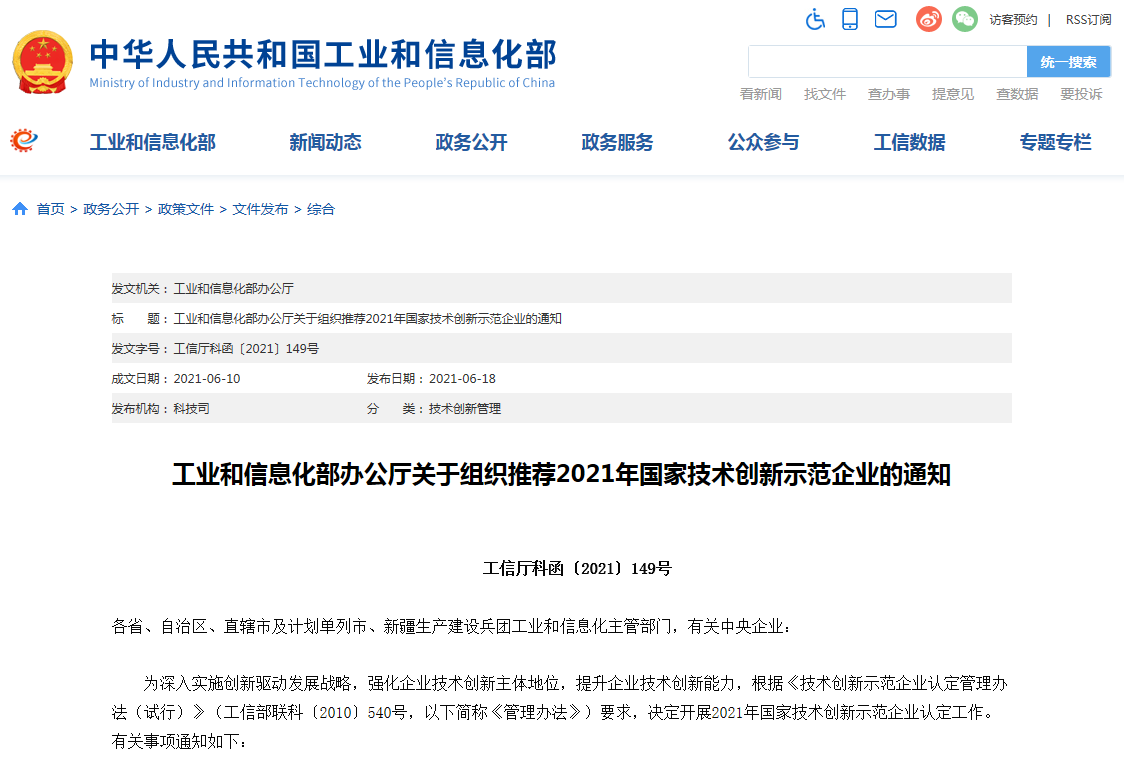Click 发文机关 value 工业和信息化部办公厅

[234, 289]
